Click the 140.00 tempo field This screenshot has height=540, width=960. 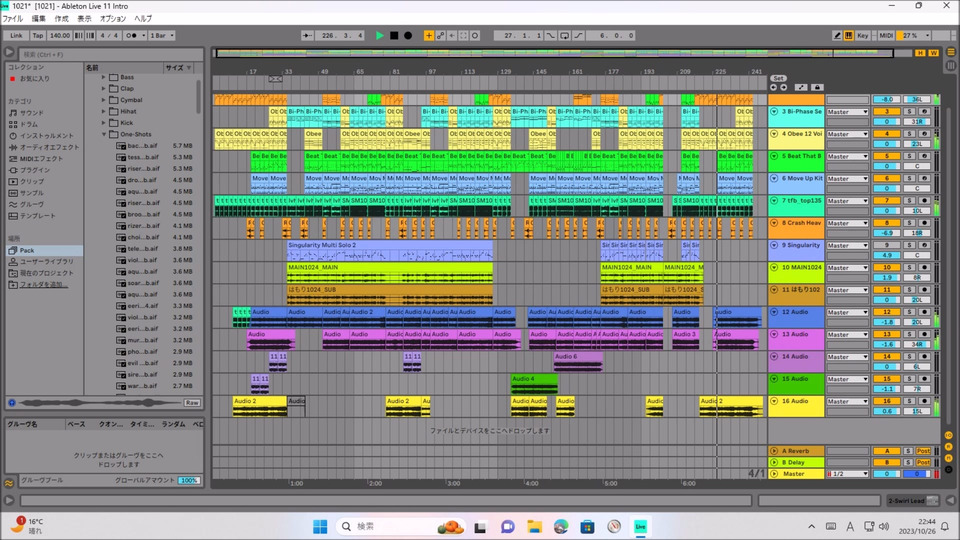tap(60, 35)
